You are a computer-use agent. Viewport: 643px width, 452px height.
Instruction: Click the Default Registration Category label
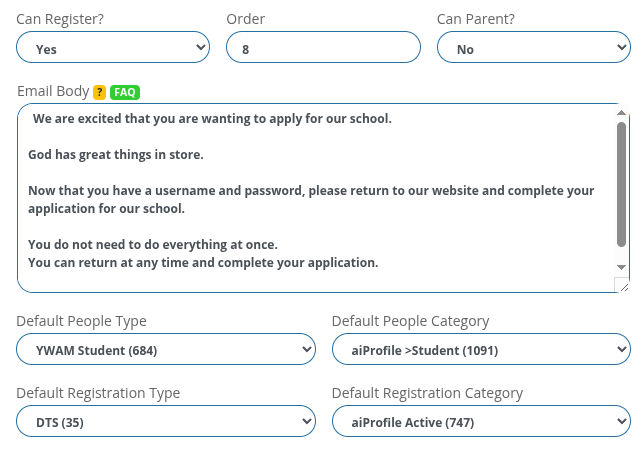click(x=427, y=393)
